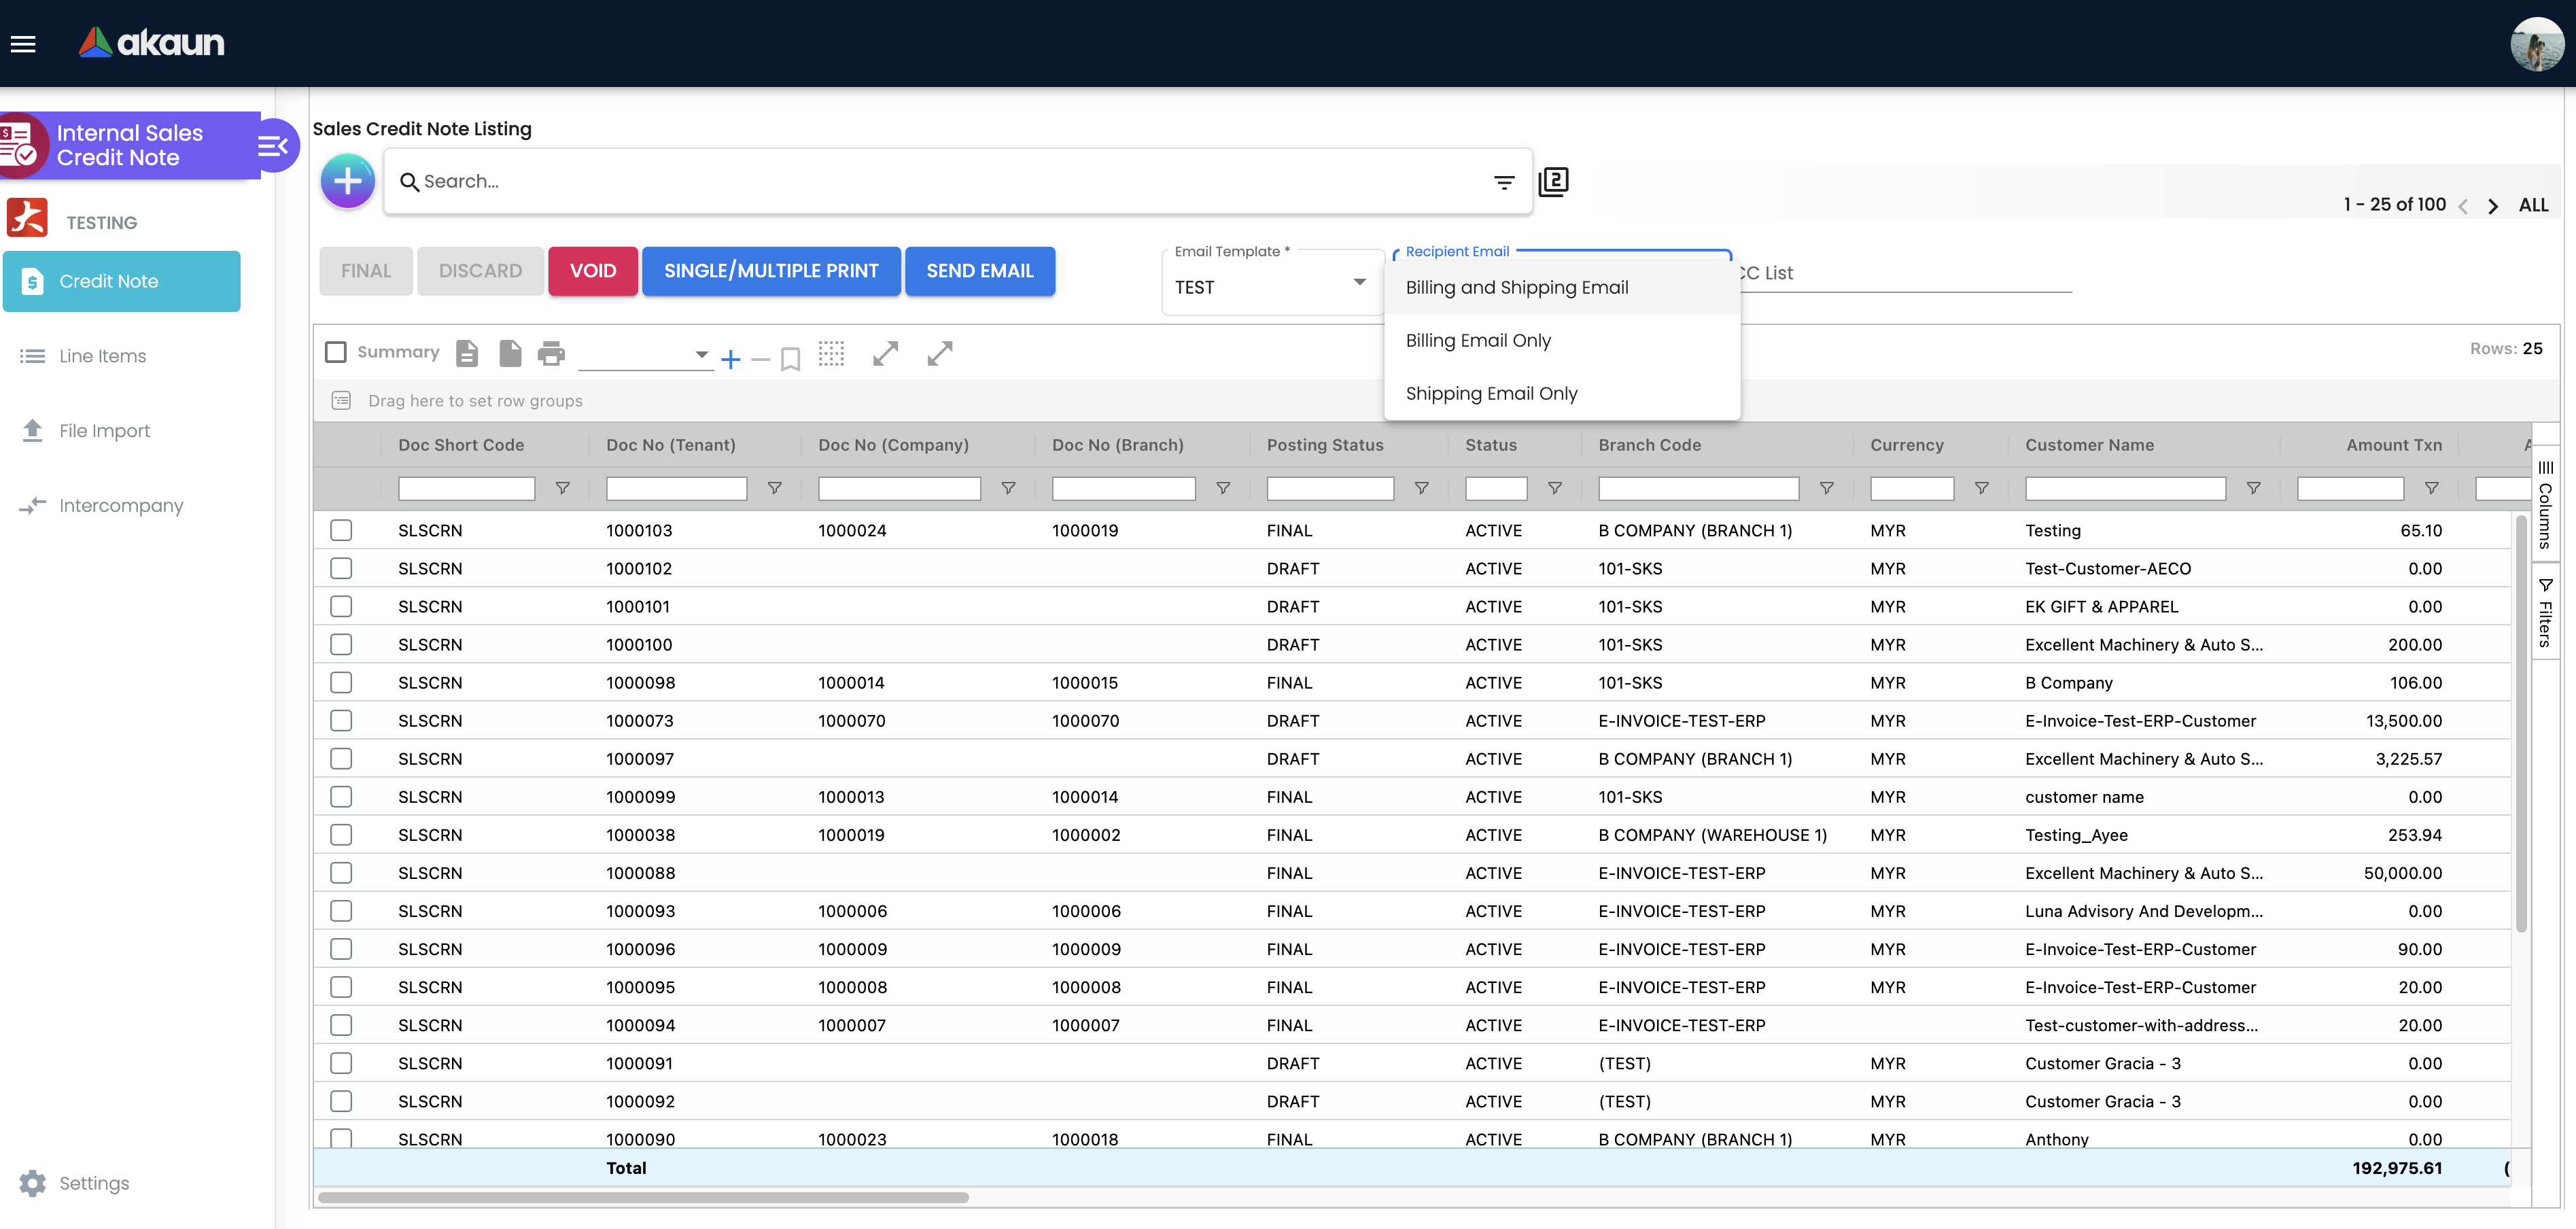The image size is (2576, 1229).
Task: Click the DISCARD button
Action: (x=480, y=271)
